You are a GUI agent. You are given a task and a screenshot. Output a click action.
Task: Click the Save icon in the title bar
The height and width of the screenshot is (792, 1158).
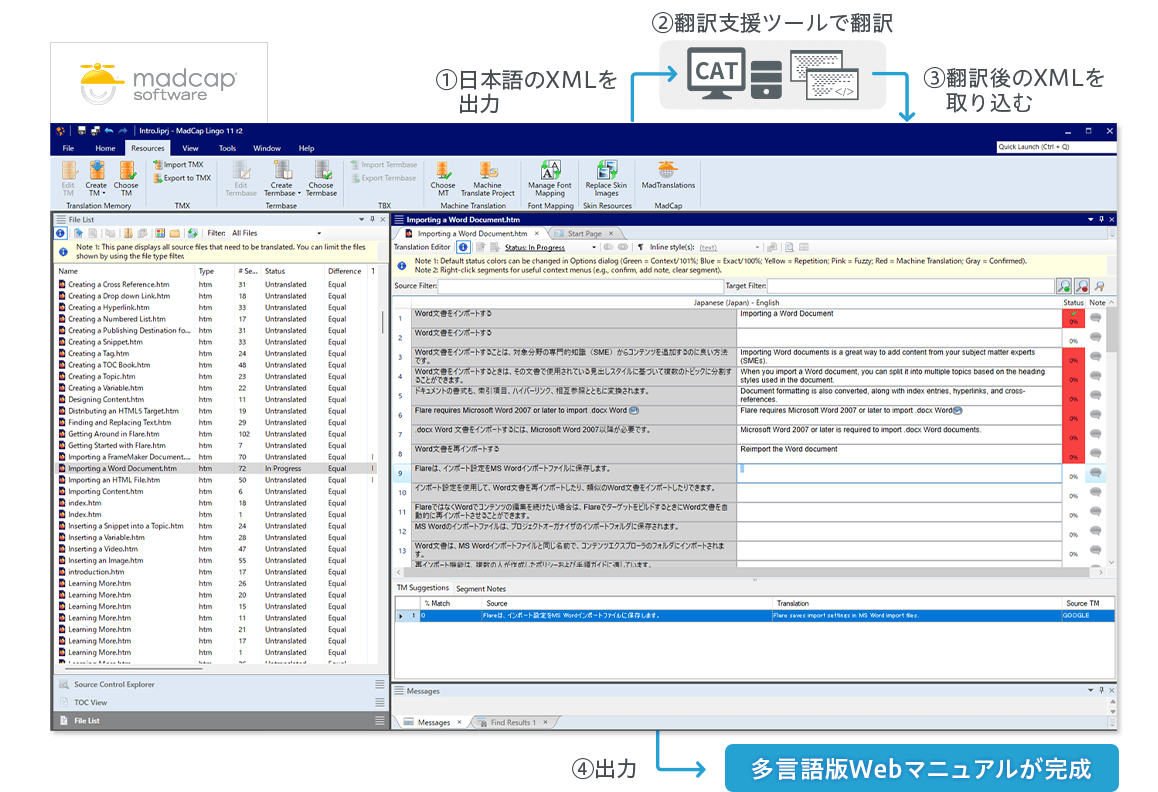pos(82,131)
